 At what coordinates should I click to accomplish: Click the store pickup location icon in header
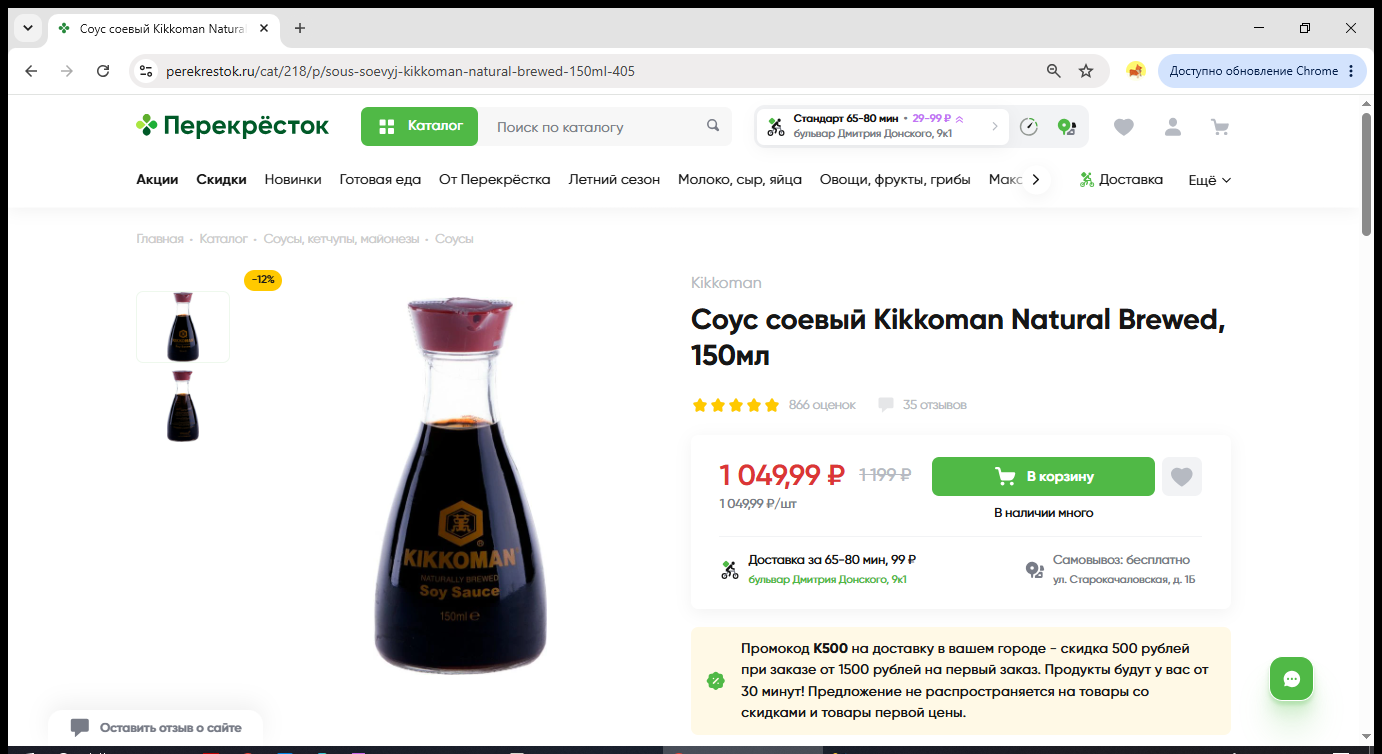(1066, 127)
